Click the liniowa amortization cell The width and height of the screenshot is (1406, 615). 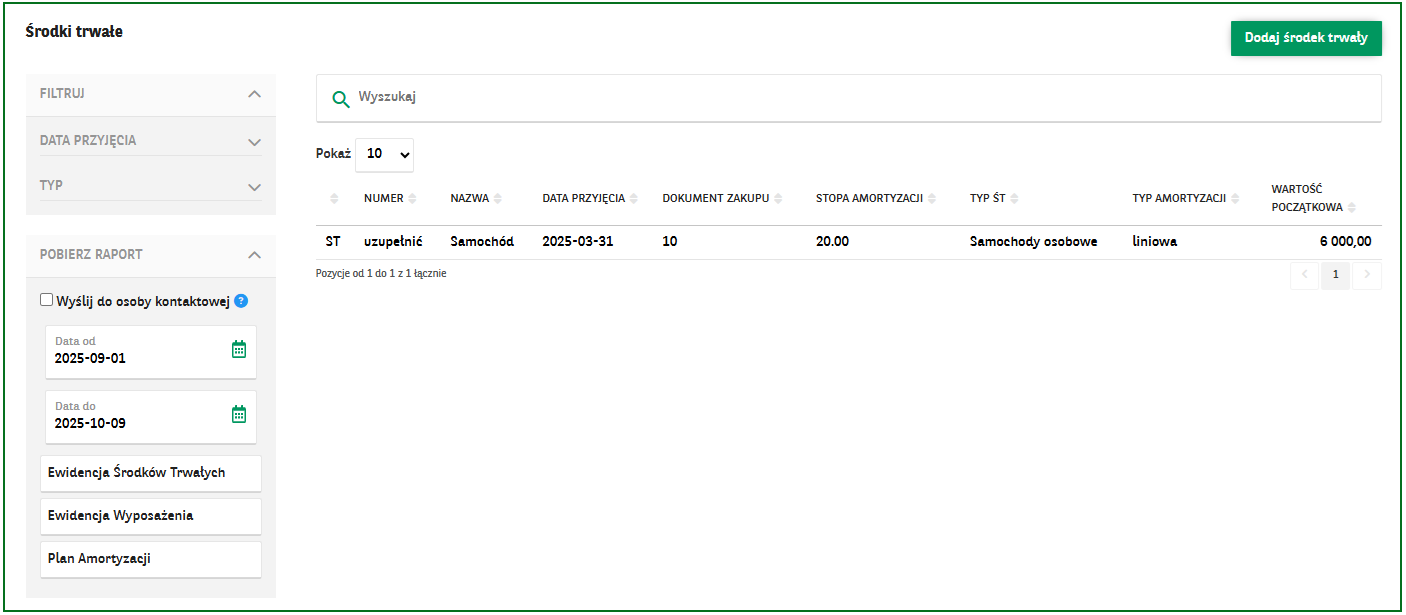tap(1155, 242)
